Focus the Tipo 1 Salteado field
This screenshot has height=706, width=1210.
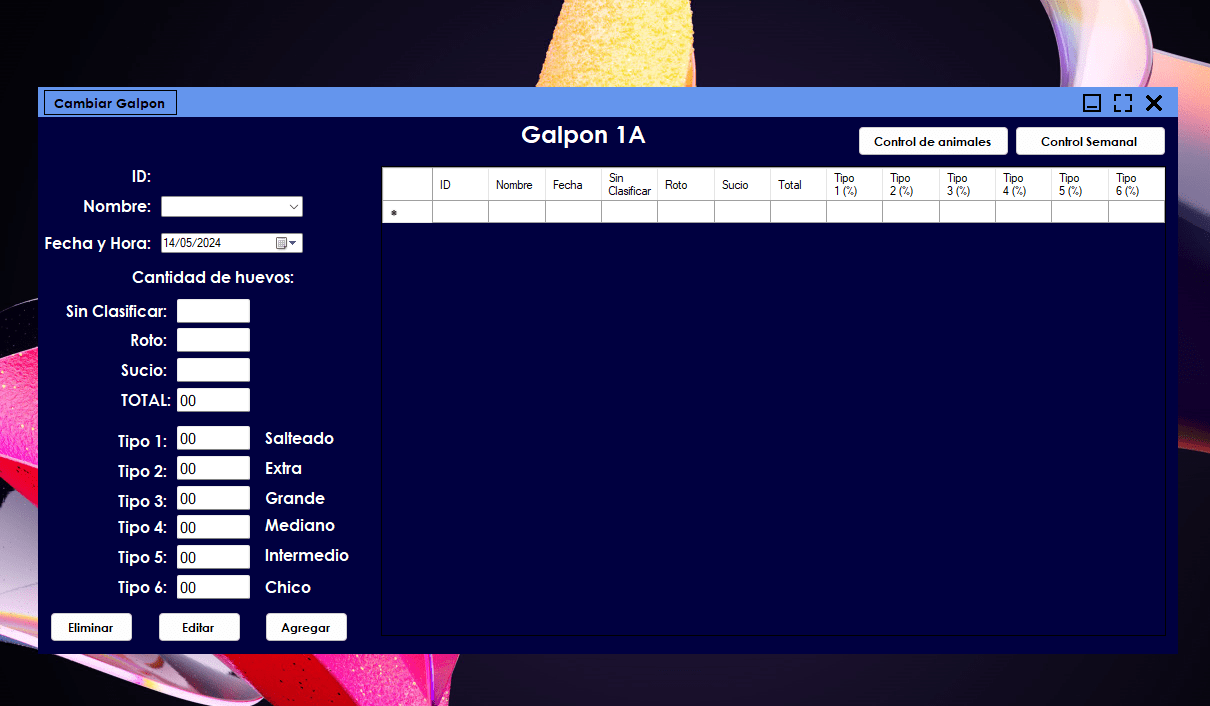213,438
